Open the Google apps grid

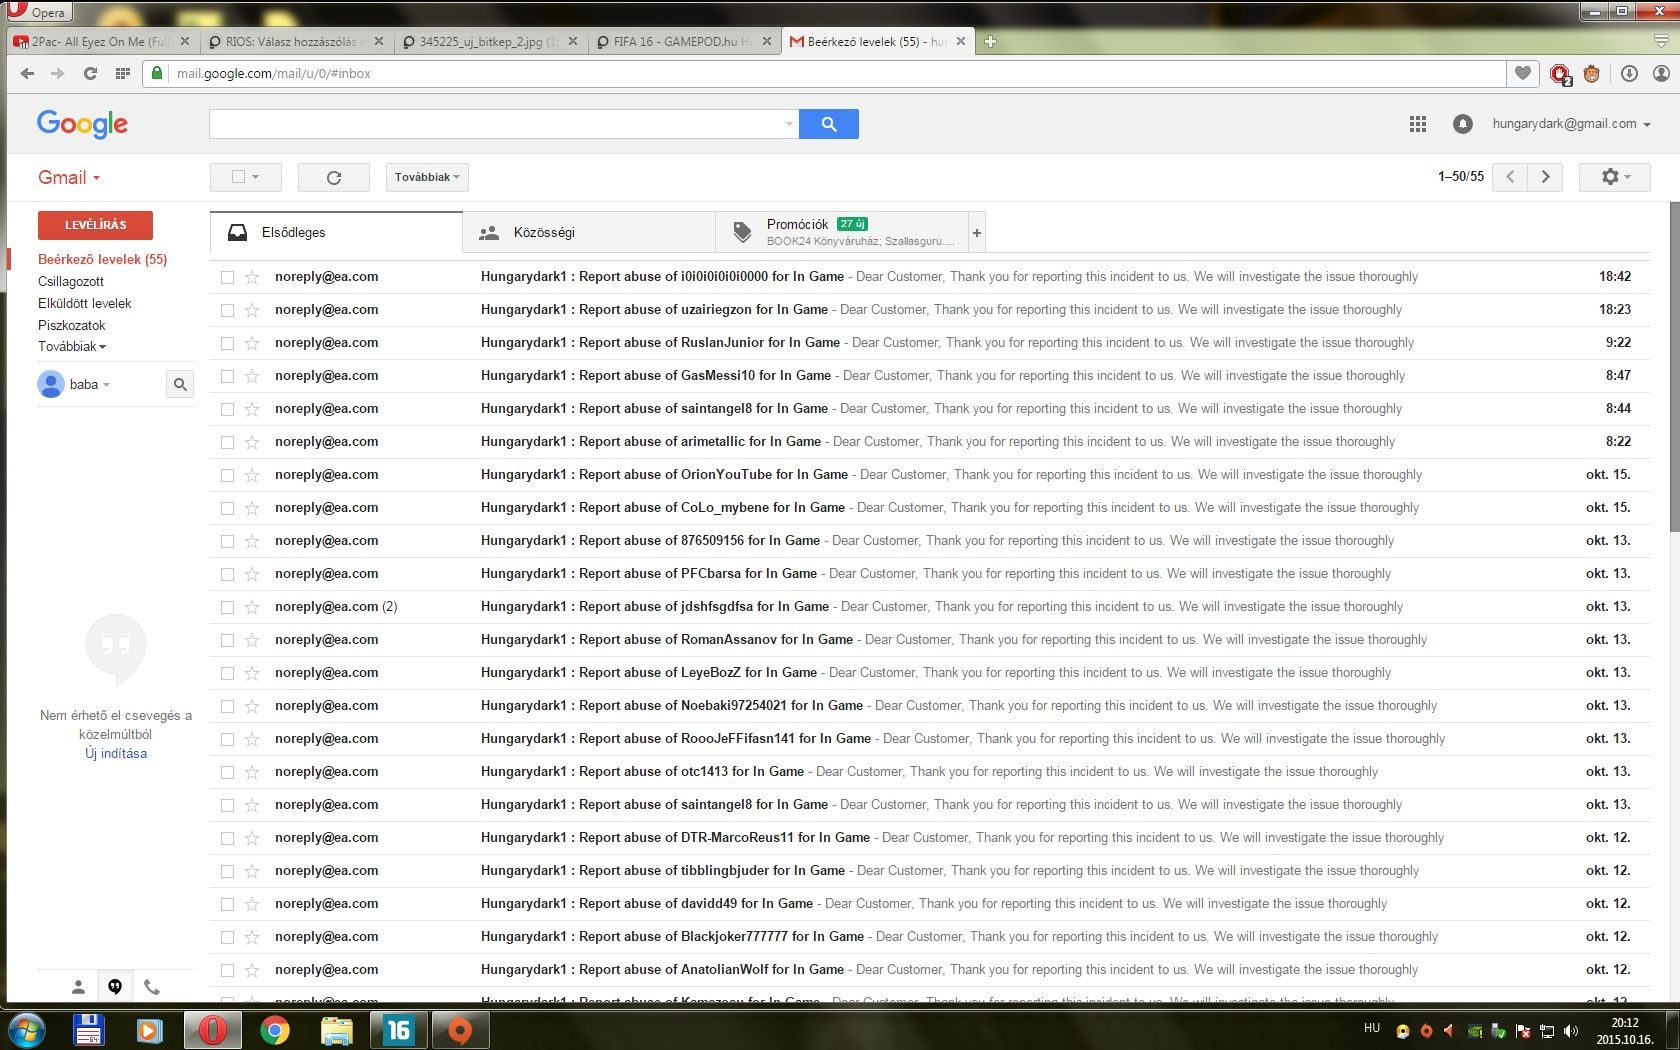point(1418,124)
